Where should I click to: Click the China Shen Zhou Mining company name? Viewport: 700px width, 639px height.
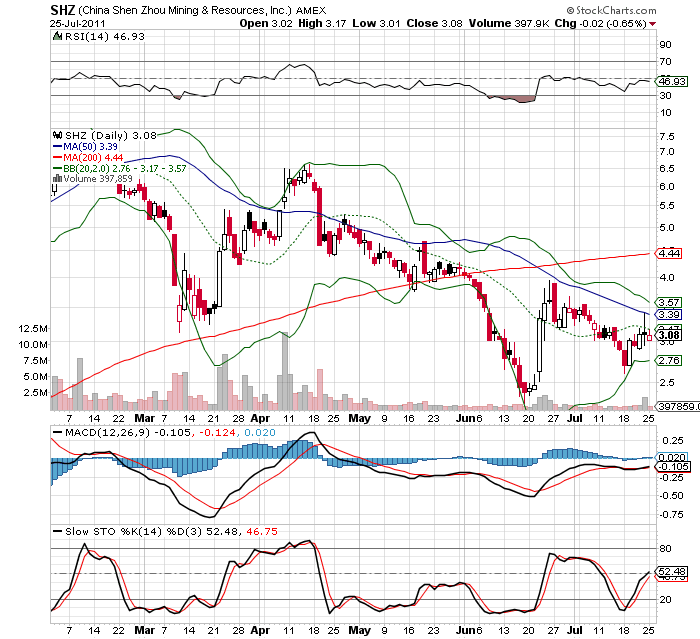(x=185, y=10)
